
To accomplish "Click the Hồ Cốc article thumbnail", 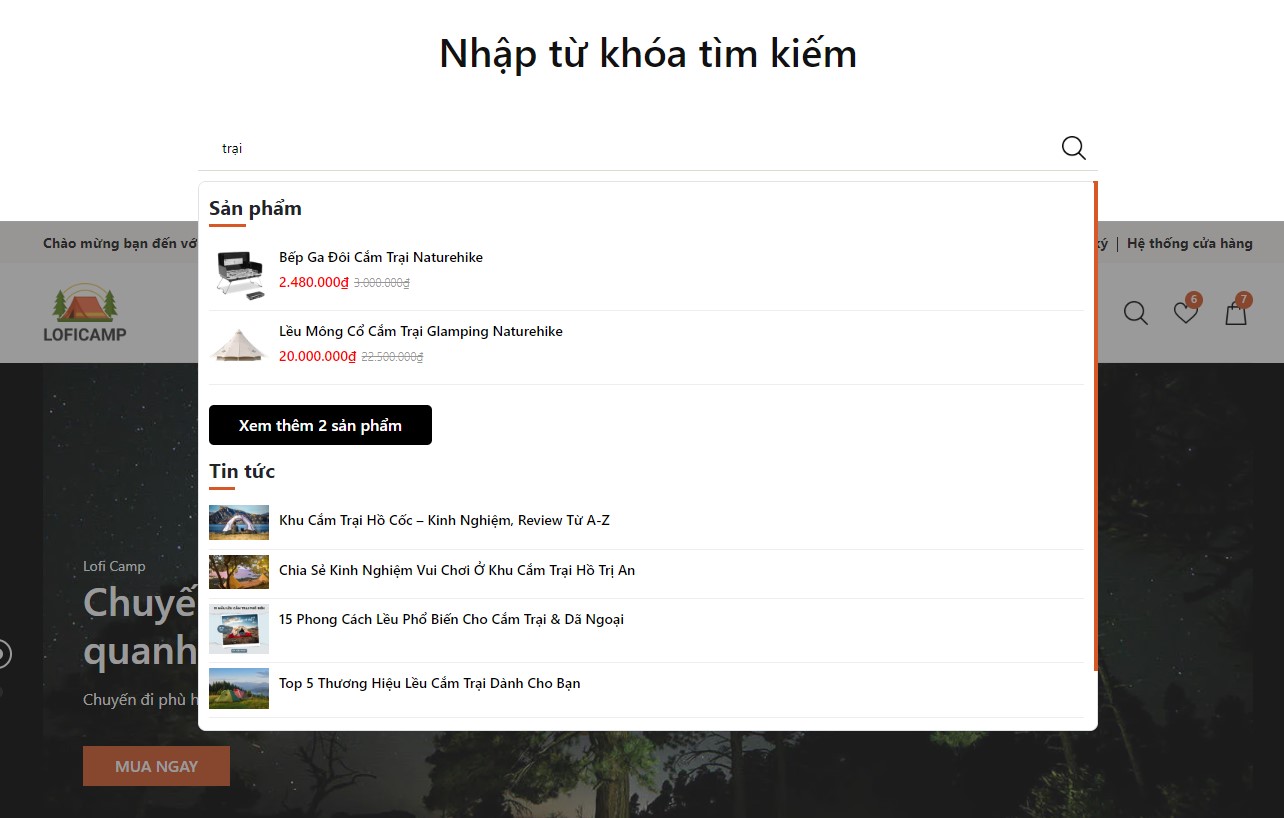I will (x=239, y=522).
